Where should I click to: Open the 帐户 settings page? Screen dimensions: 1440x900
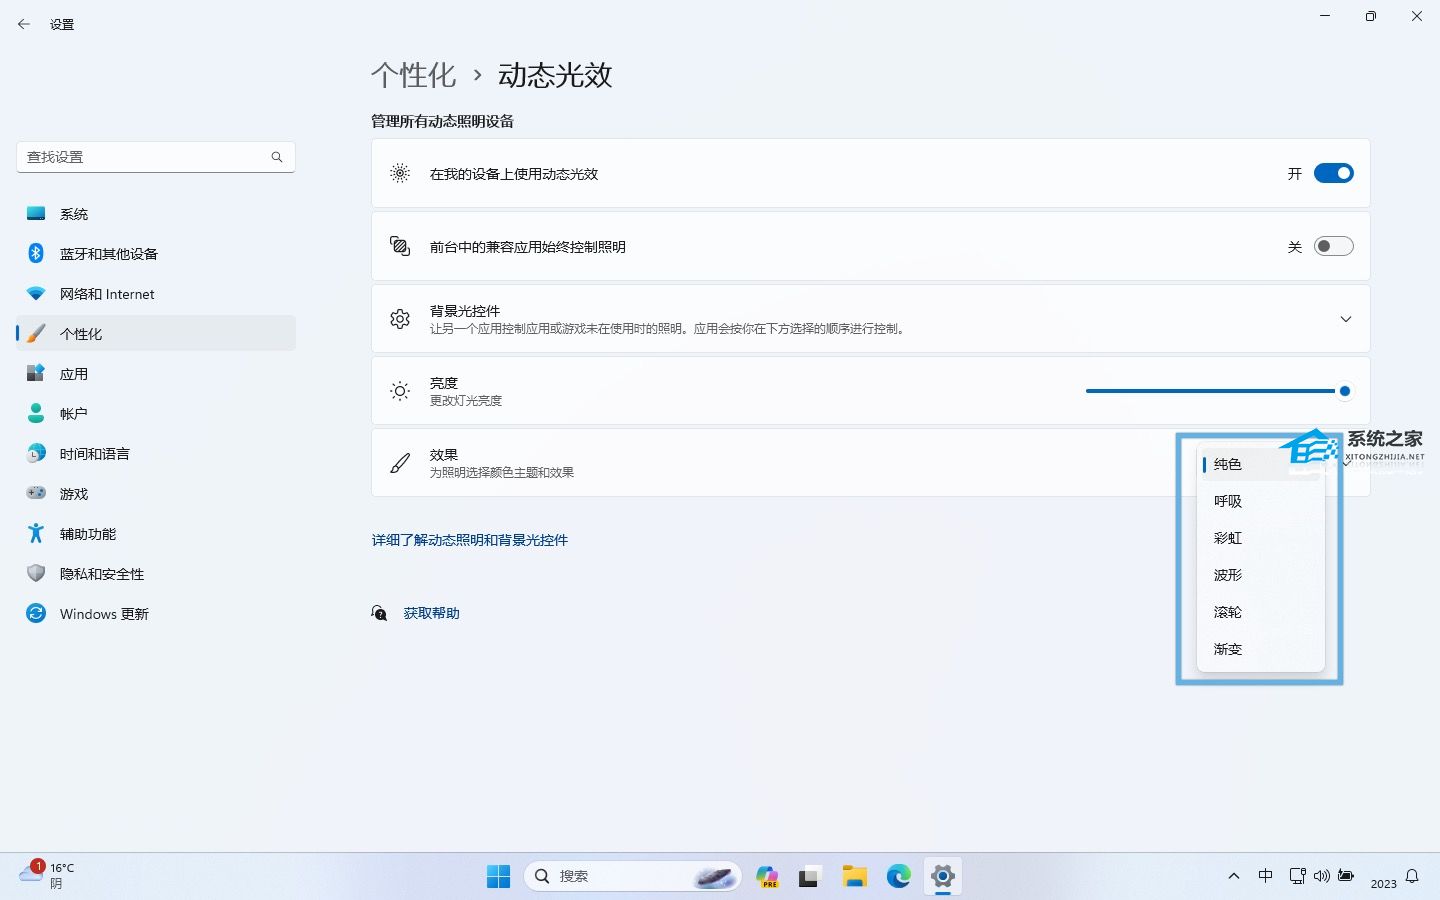(73, 413)
